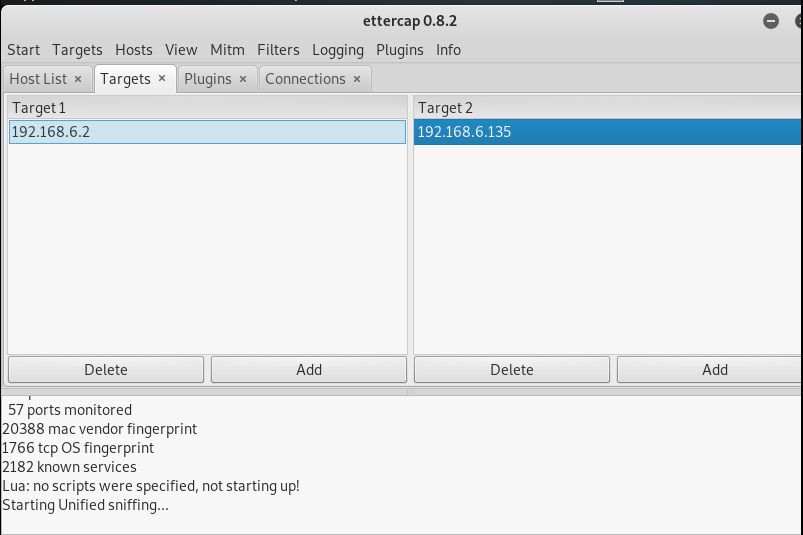Click the '57 ports monitored' log line
The width and height of the screenshot is (803, 535).
coord(70,410)
